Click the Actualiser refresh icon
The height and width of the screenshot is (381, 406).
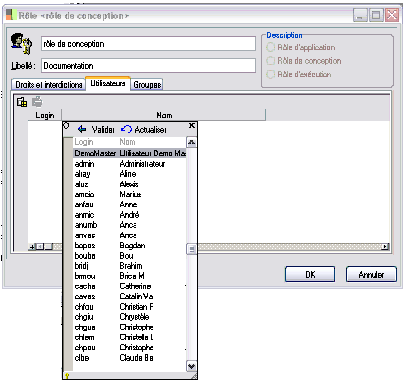[126, 129]
